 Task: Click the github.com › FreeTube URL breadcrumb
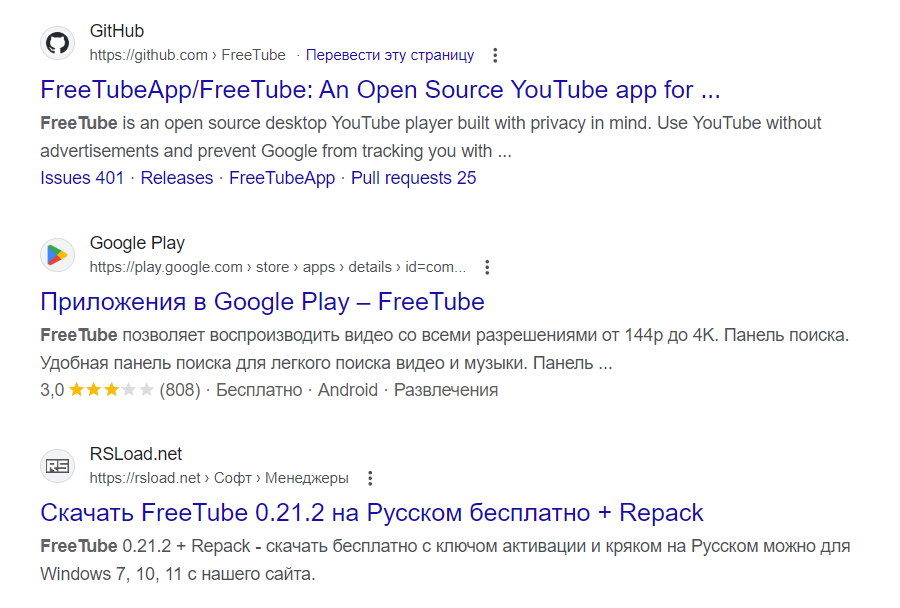[x=187, y=55]
